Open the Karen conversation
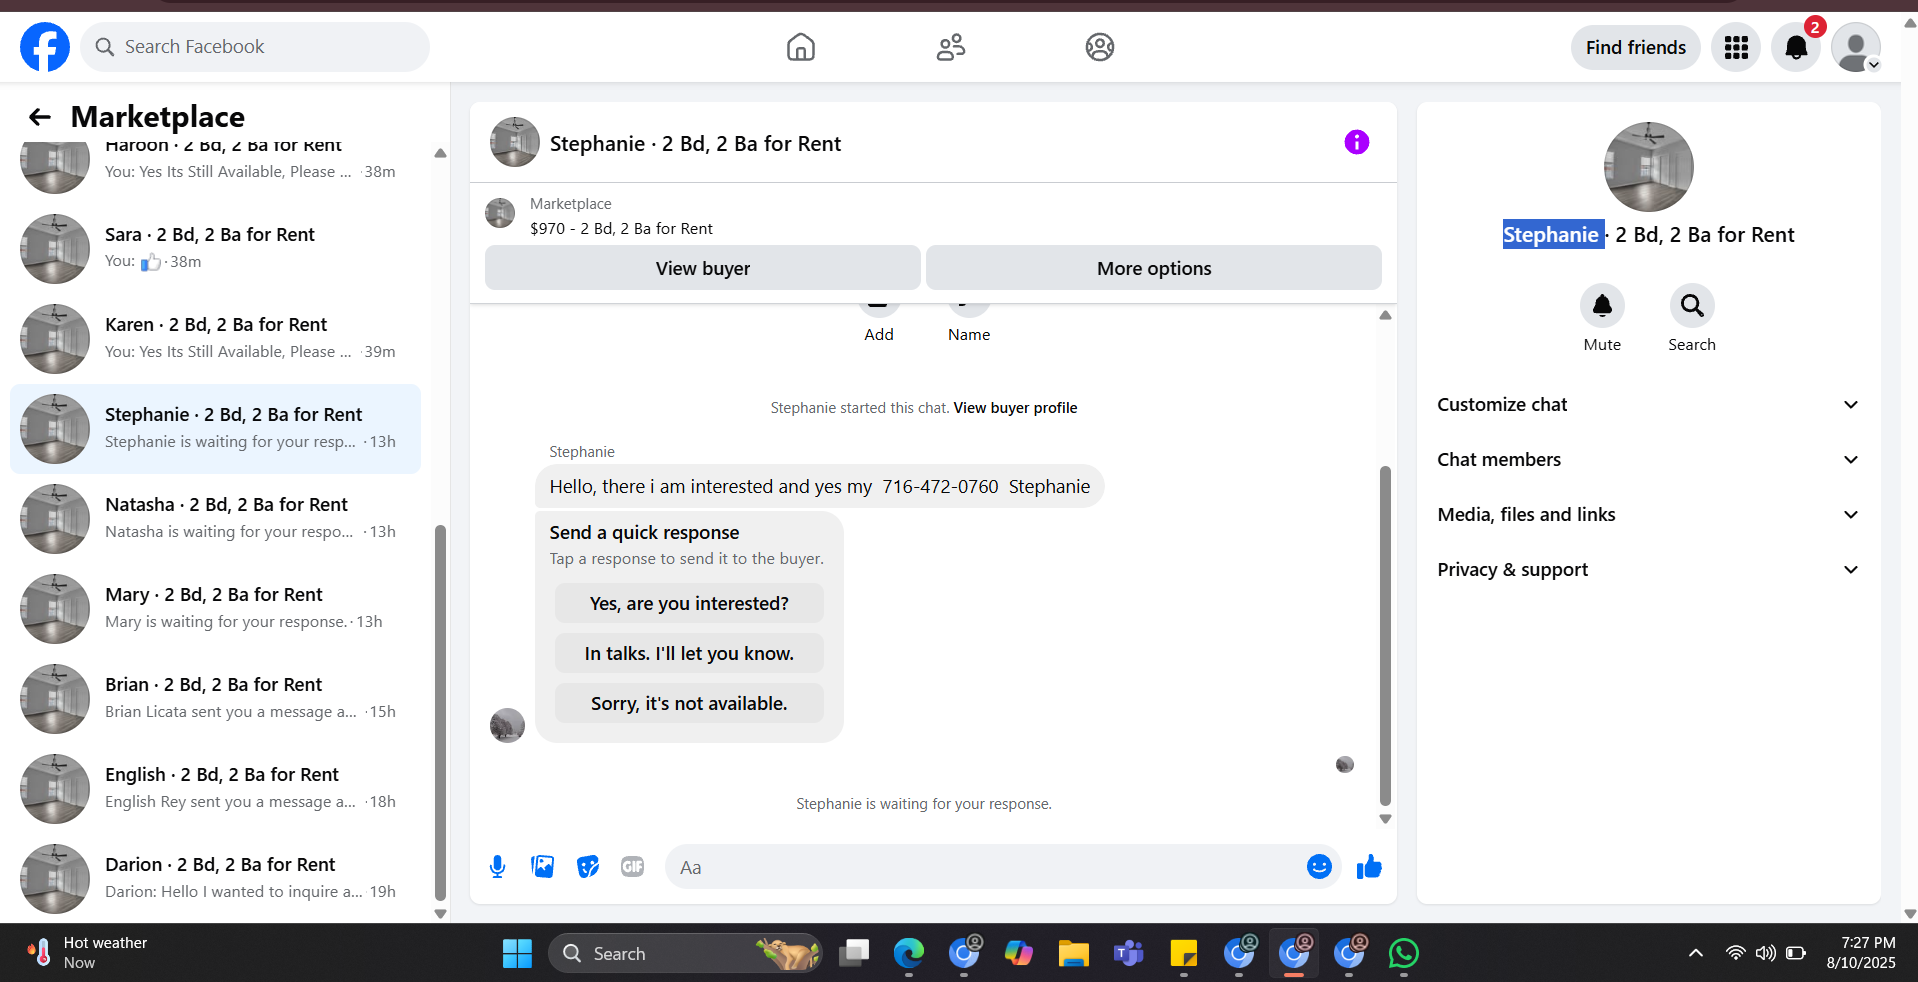This screenshot has width=1918, height=982. [215, 339]
